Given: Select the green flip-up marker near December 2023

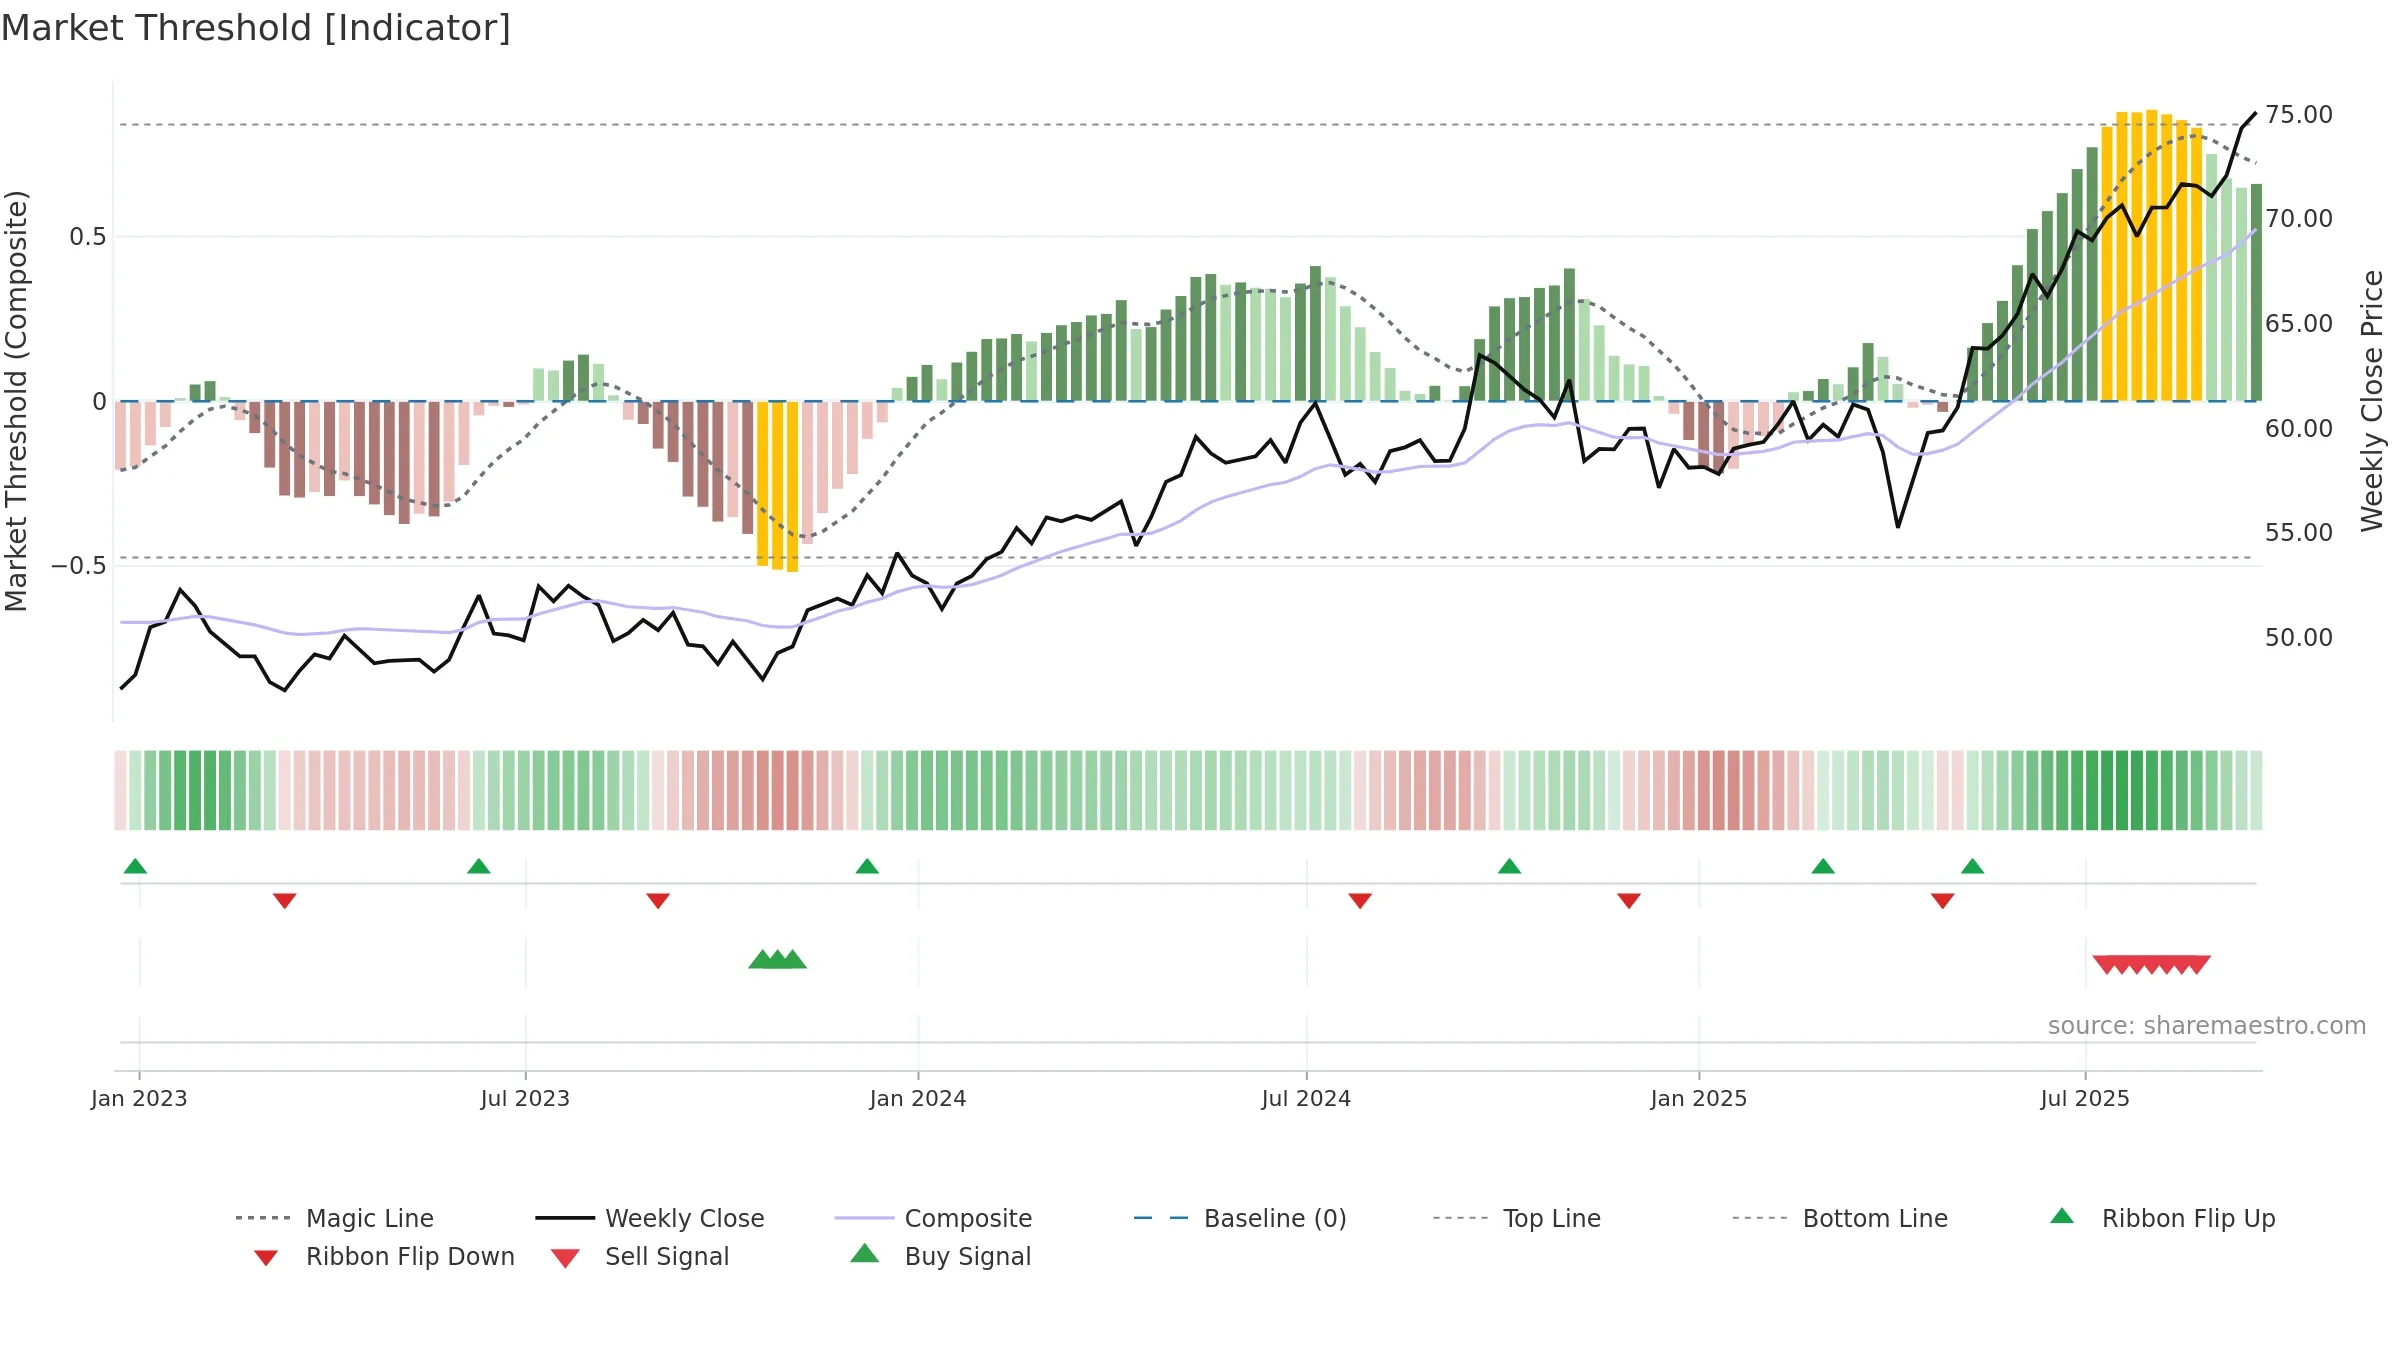Looking at the screenshot, I should click(867, 866).
